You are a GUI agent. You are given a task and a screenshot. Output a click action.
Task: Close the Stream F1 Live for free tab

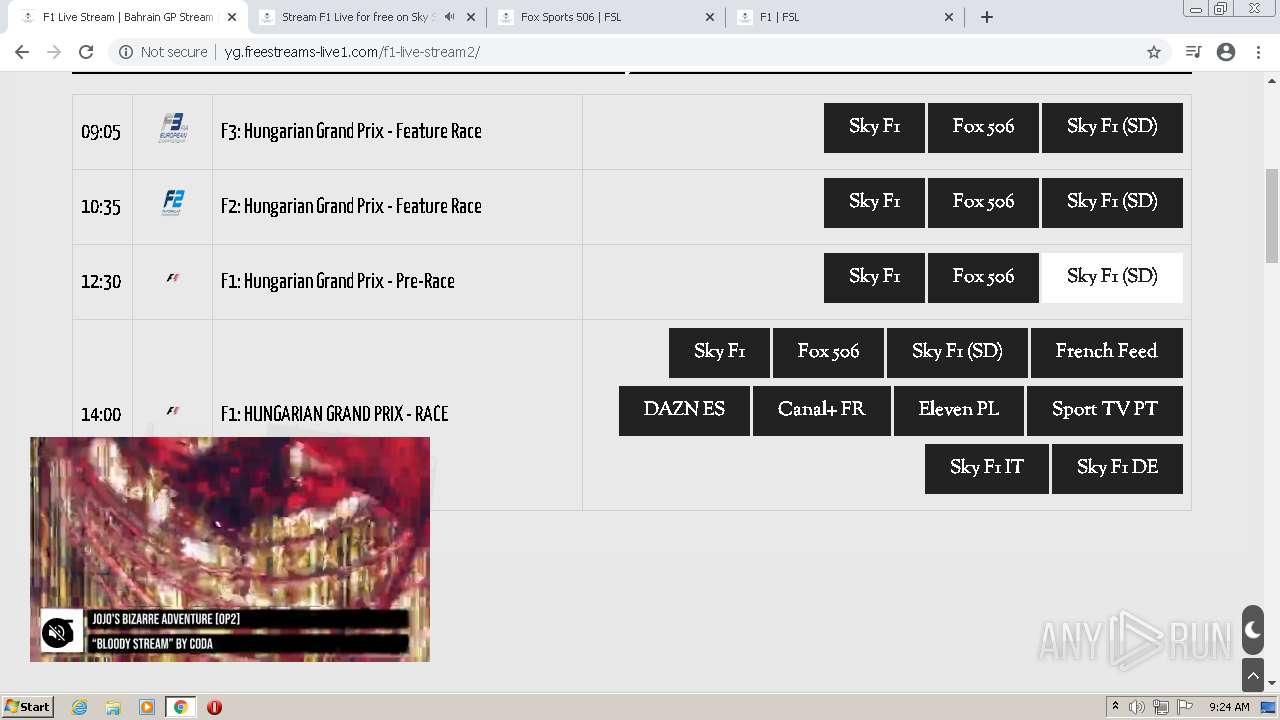pos(471,17)
